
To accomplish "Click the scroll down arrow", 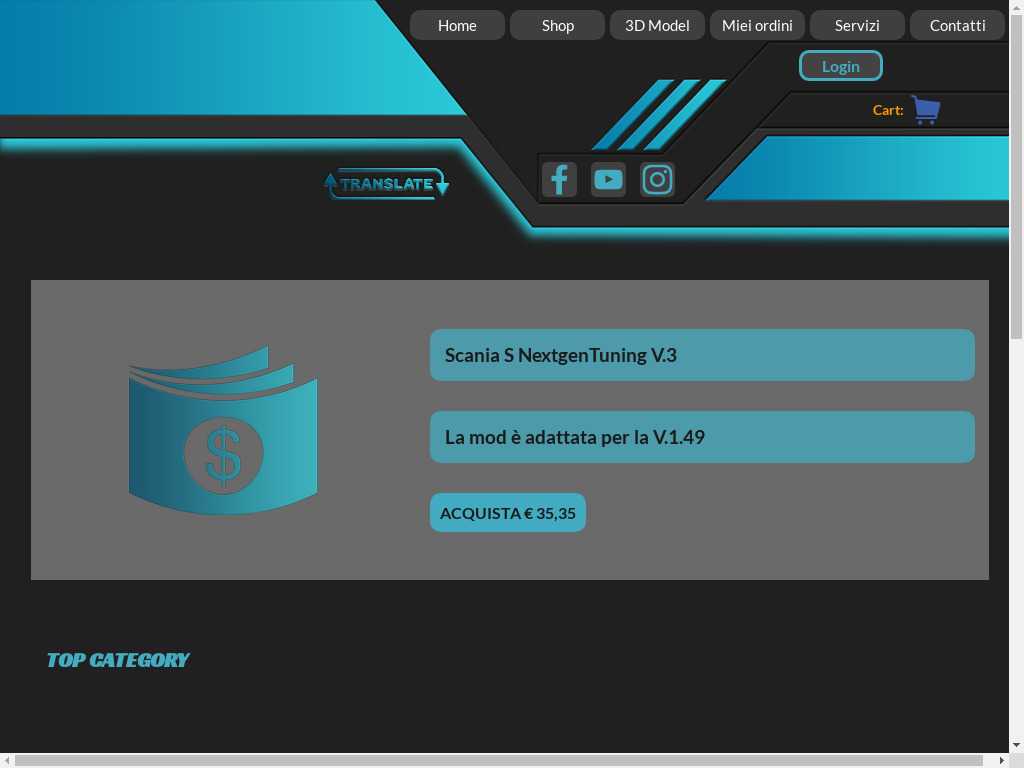I will [1016, 745].
